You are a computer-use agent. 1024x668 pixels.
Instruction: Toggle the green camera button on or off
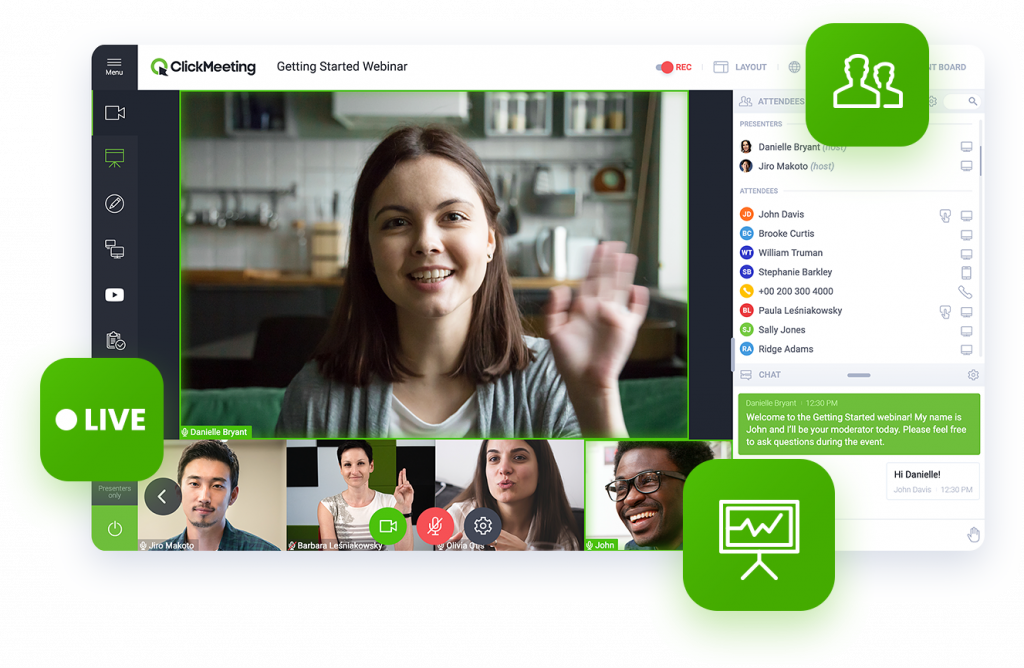[388, 526]
